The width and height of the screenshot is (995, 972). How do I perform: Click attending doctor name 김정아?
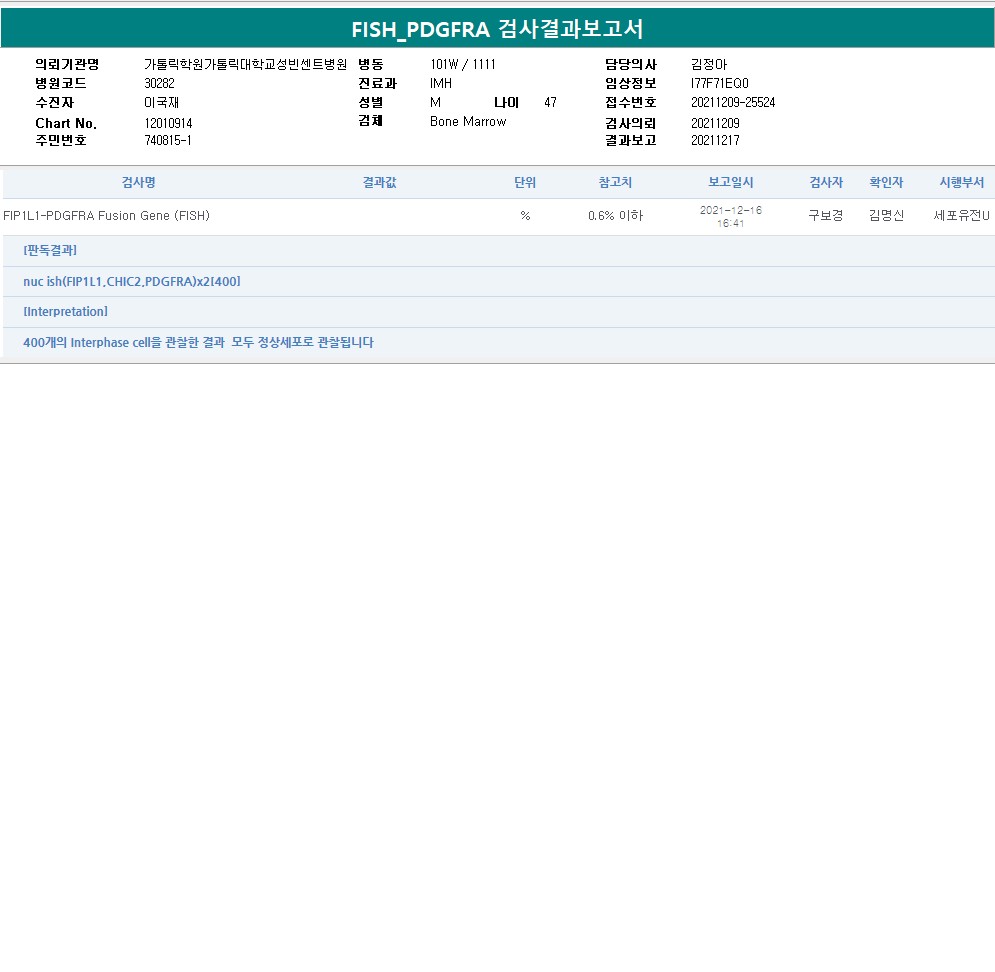pyautogui.click(x=709, y=64)
